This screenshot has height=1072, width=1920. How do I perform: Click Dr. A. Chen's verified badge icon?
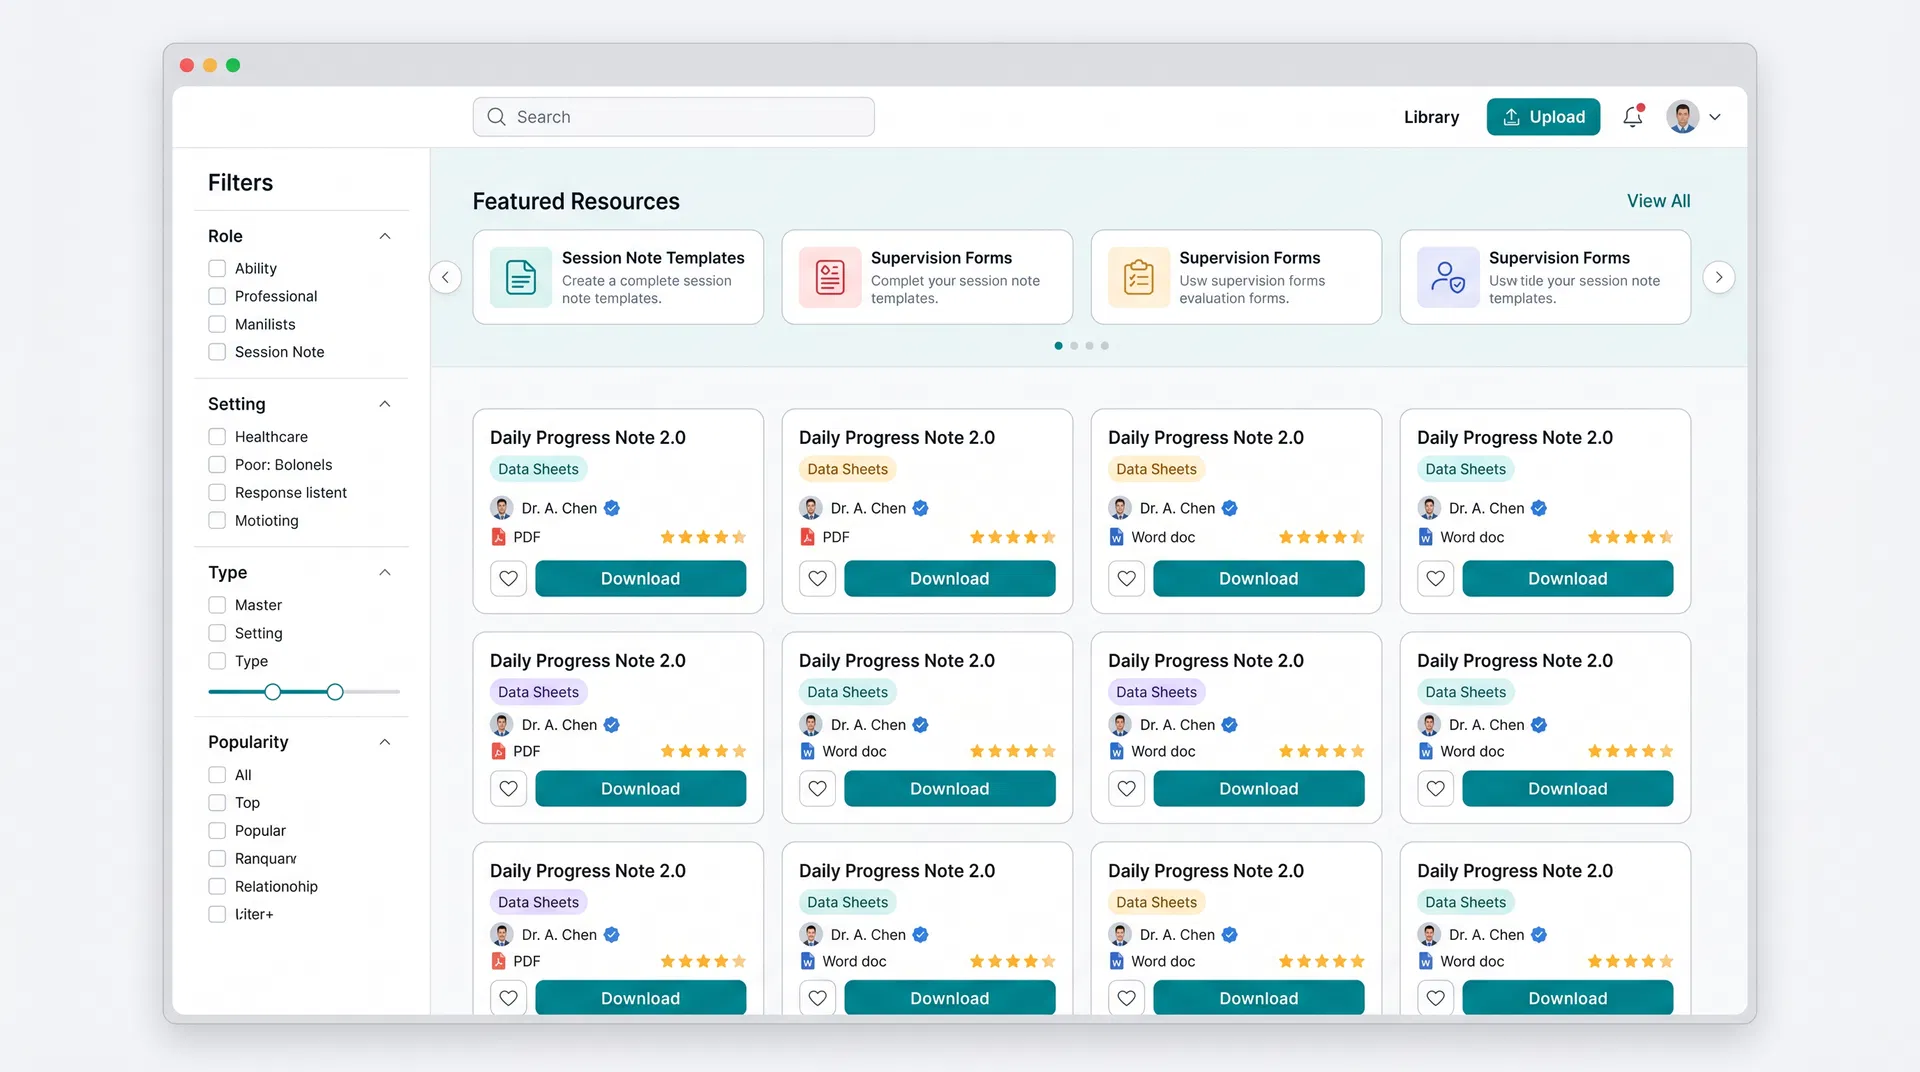pyautogui.click(x=612, y=508)
